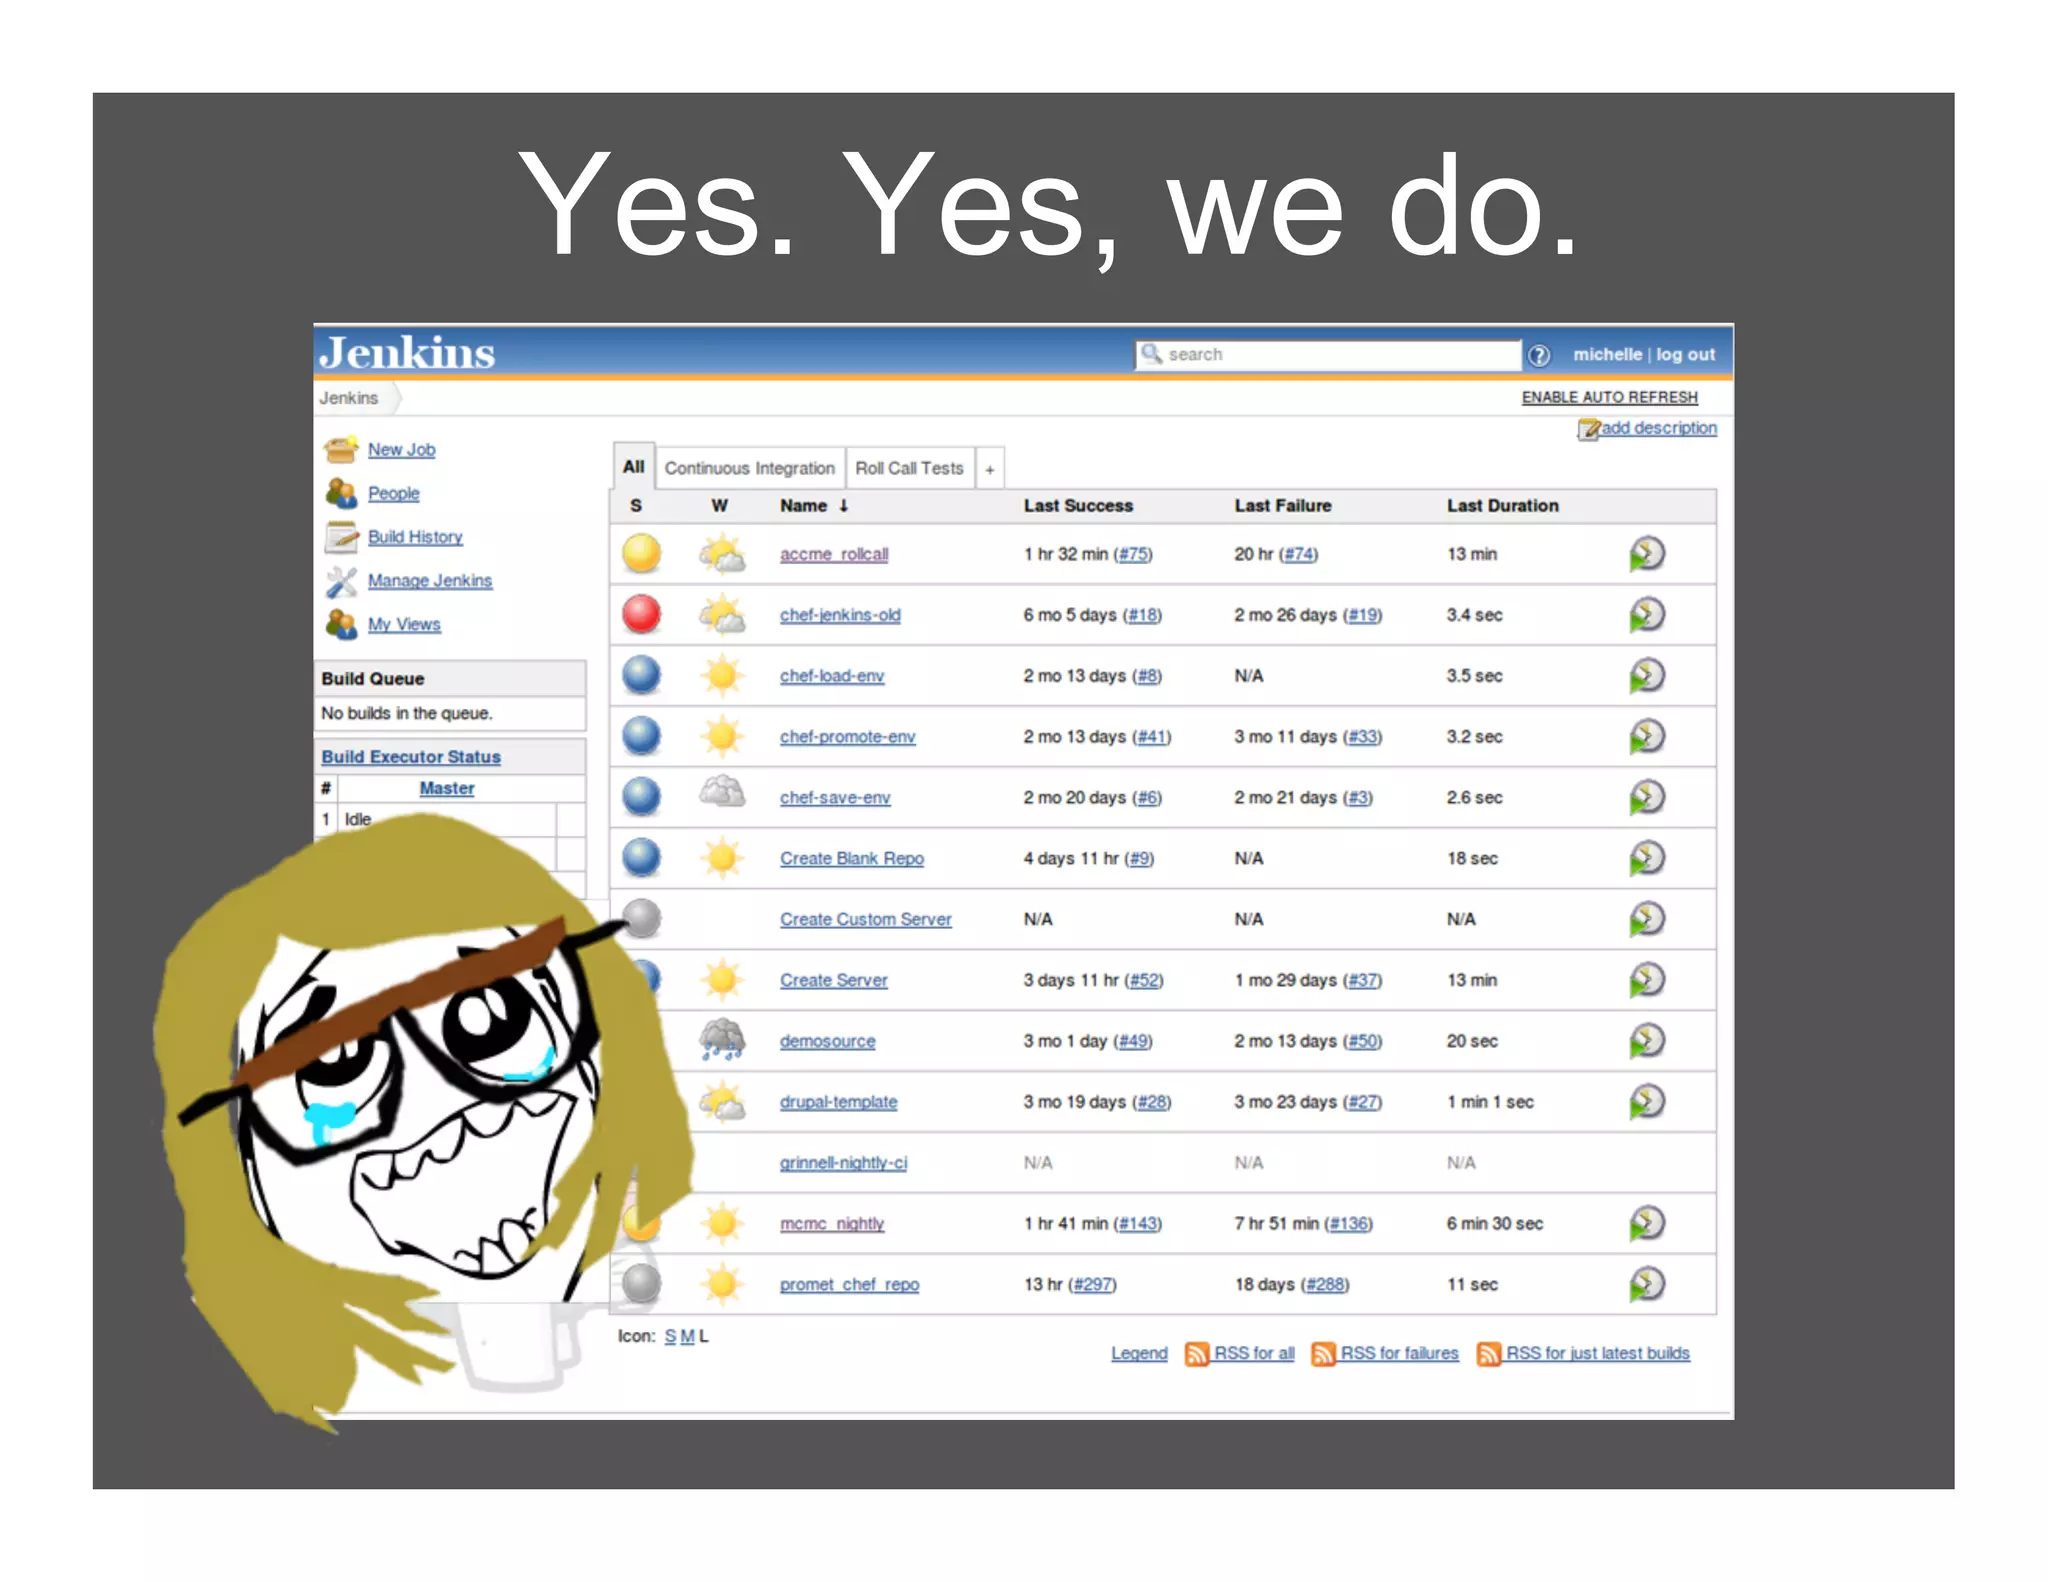
Task: Select the All view tab
Action: [x=633, y=467]
